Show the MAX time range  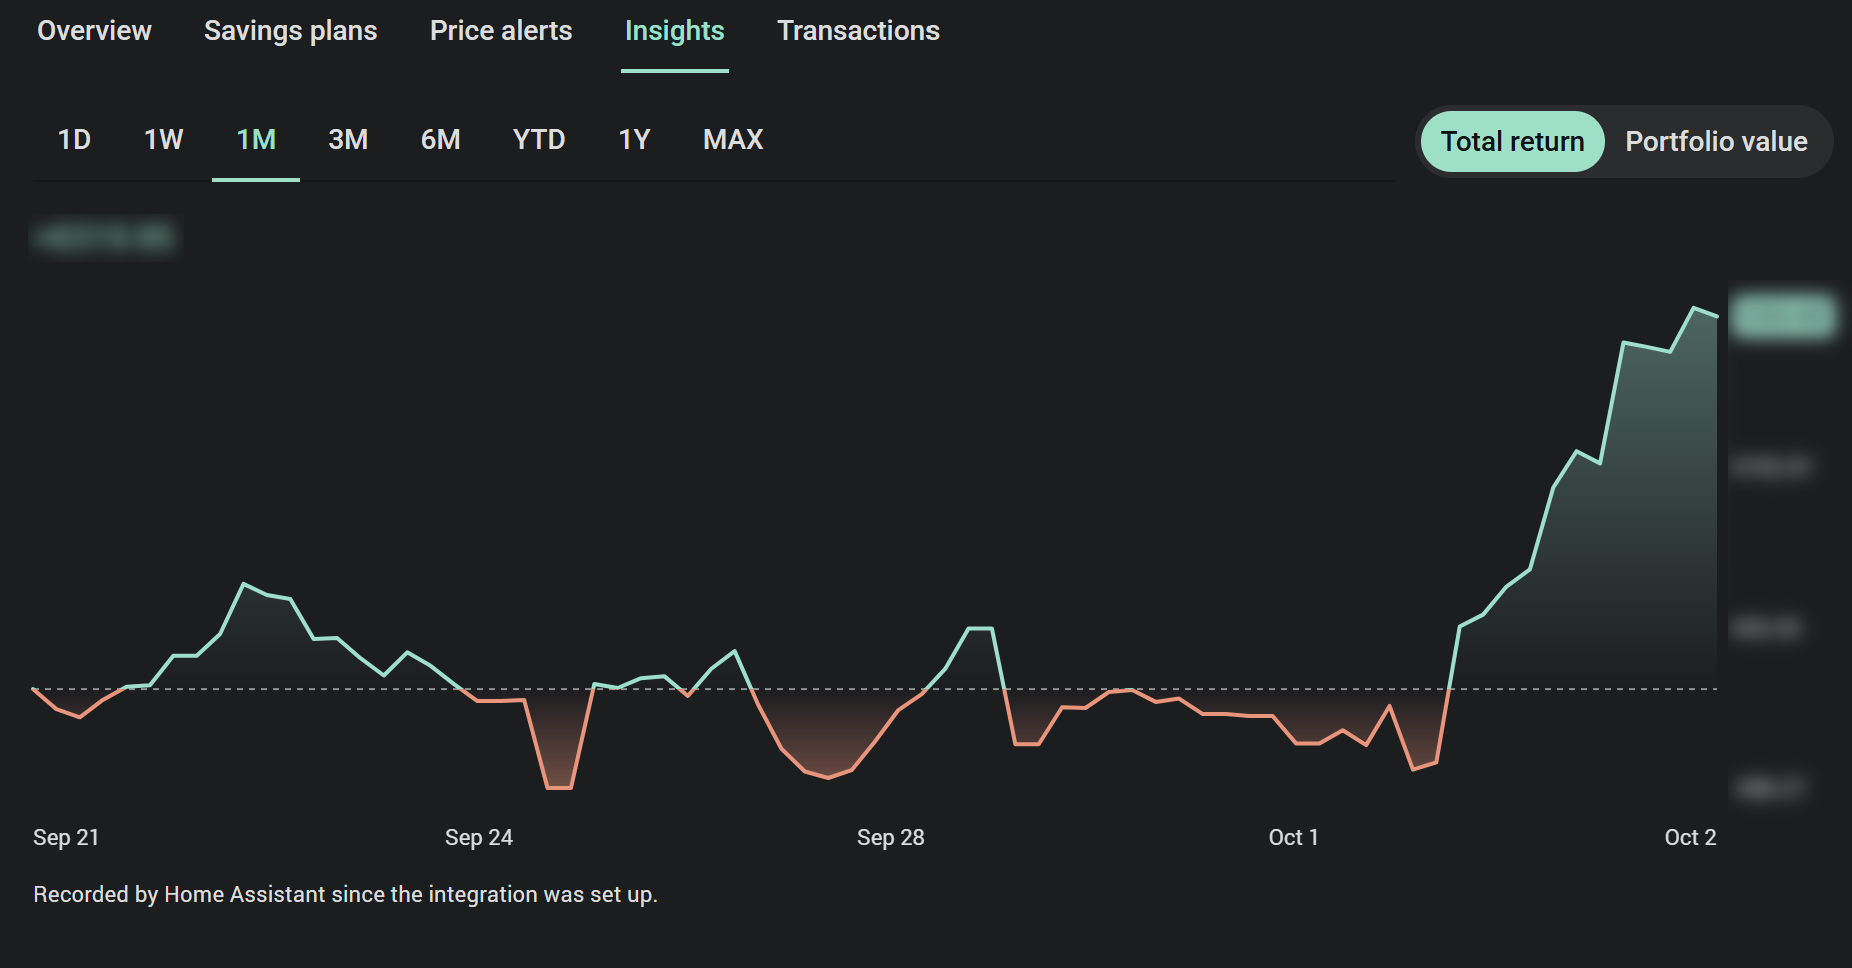(733, 140)
